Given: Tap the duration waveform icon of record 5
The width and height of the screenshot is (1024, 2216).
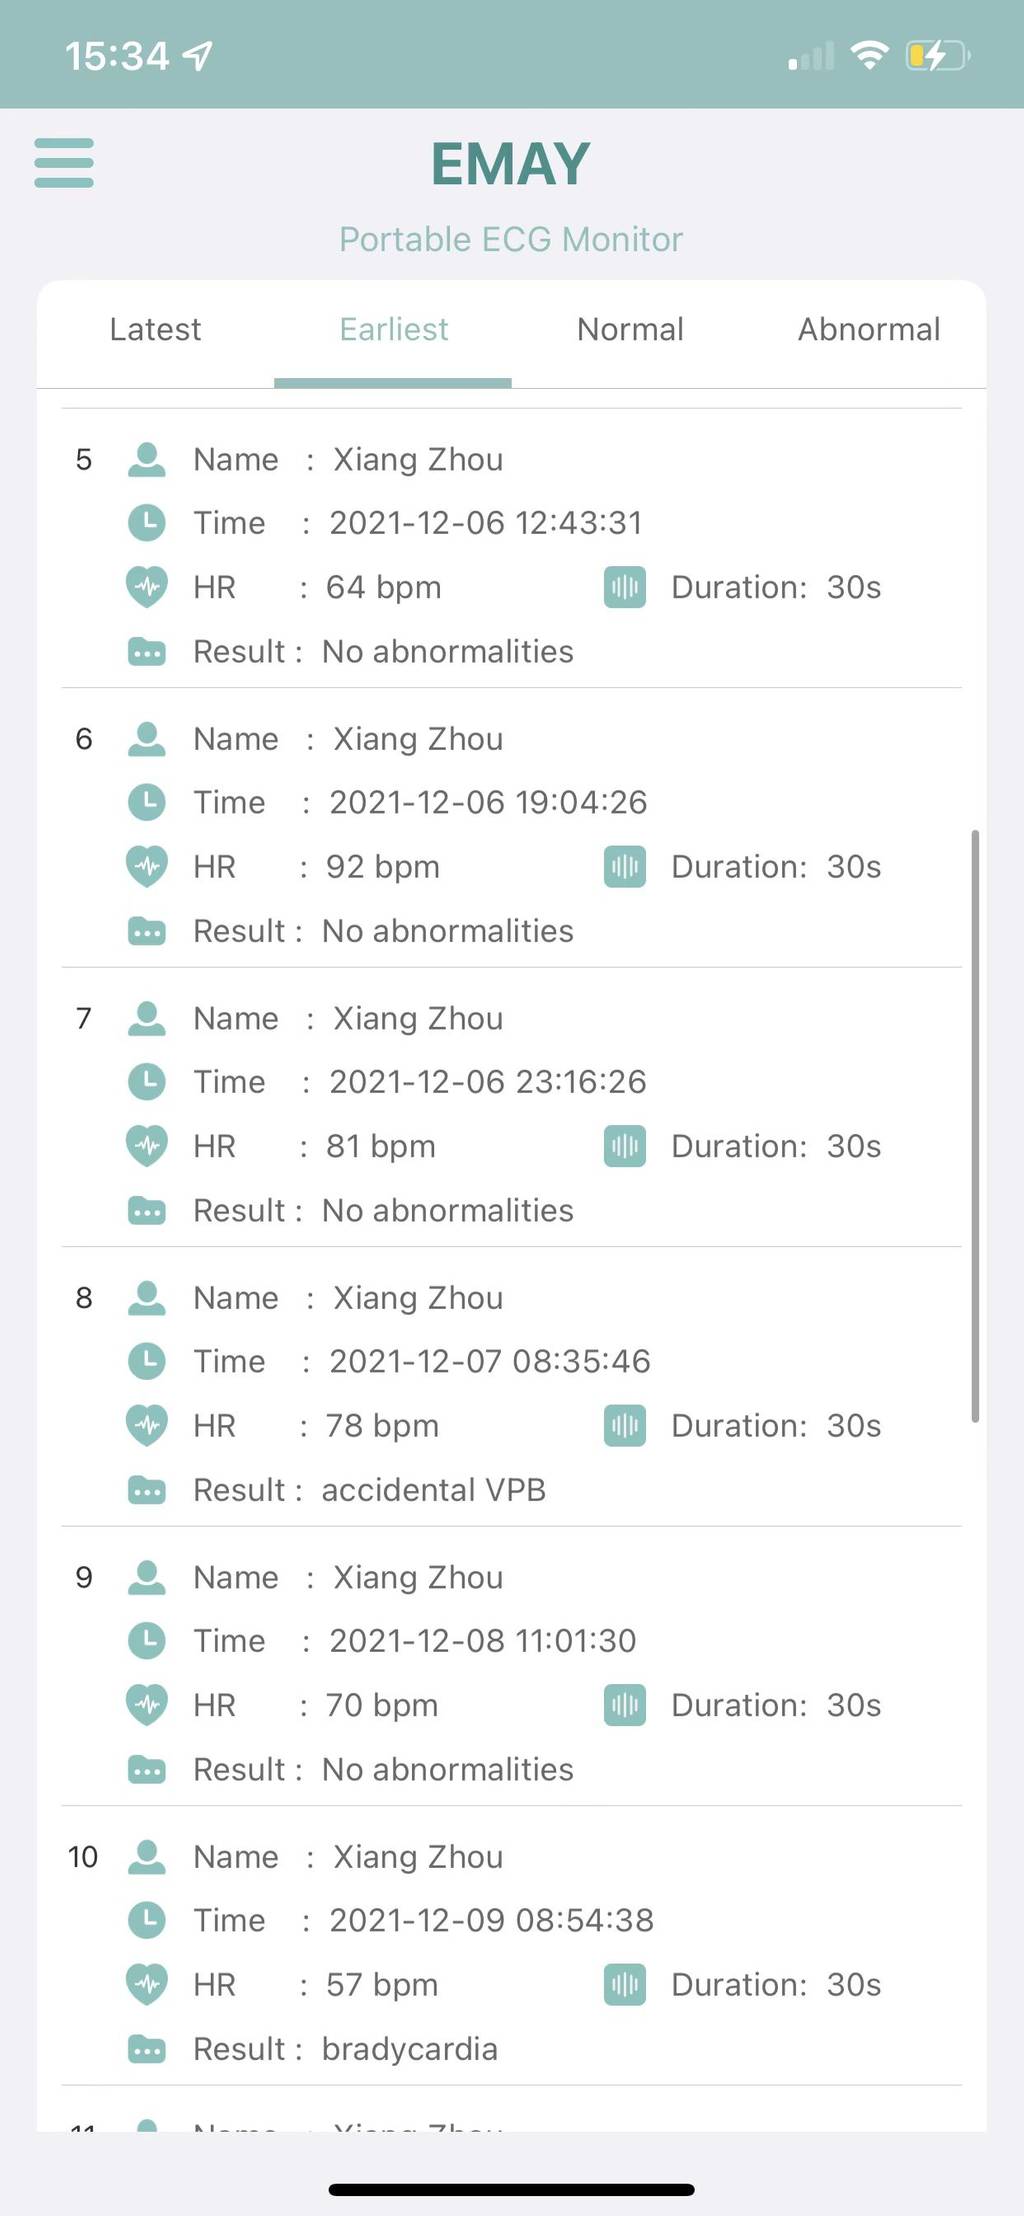Looking at the screenshot, I should click(625, 587).
